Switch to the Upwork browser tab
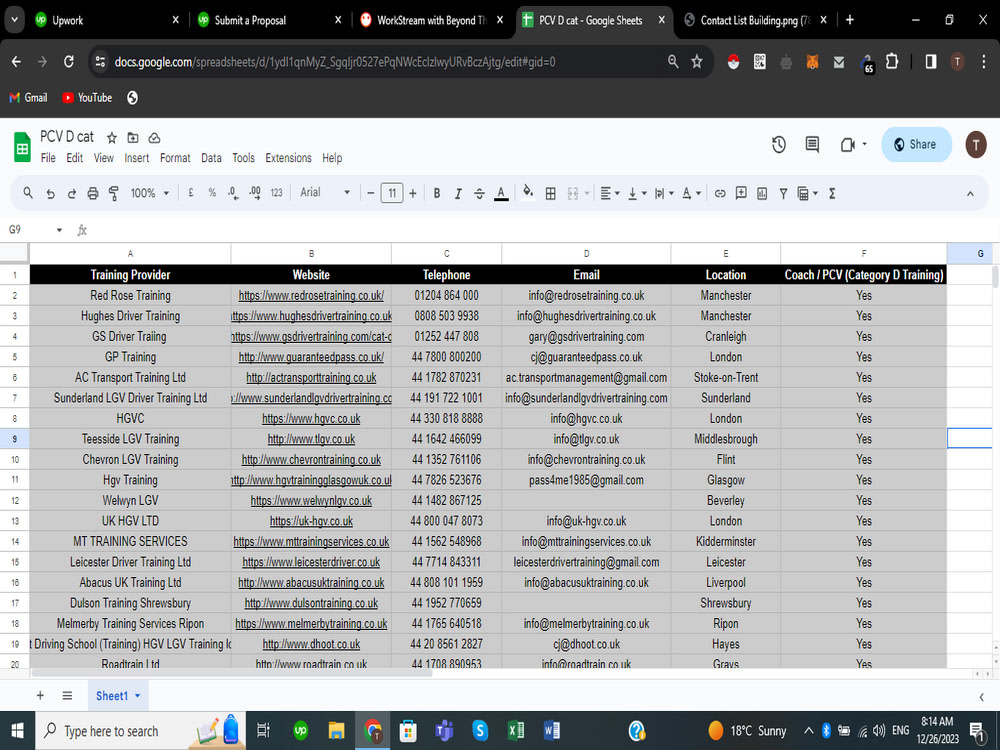Viewport: 1000px width, 750px height. (x=107, y=20)
